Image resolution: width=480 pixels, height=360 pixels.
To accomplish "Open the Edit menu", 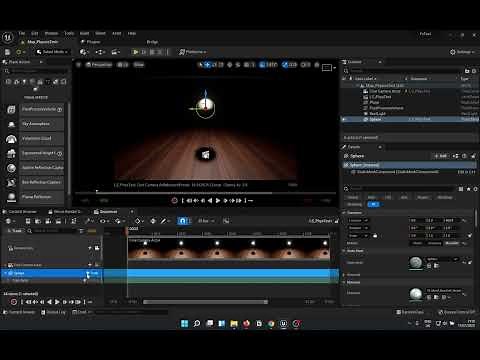I will pyautogui.click(x=35, y=33).
